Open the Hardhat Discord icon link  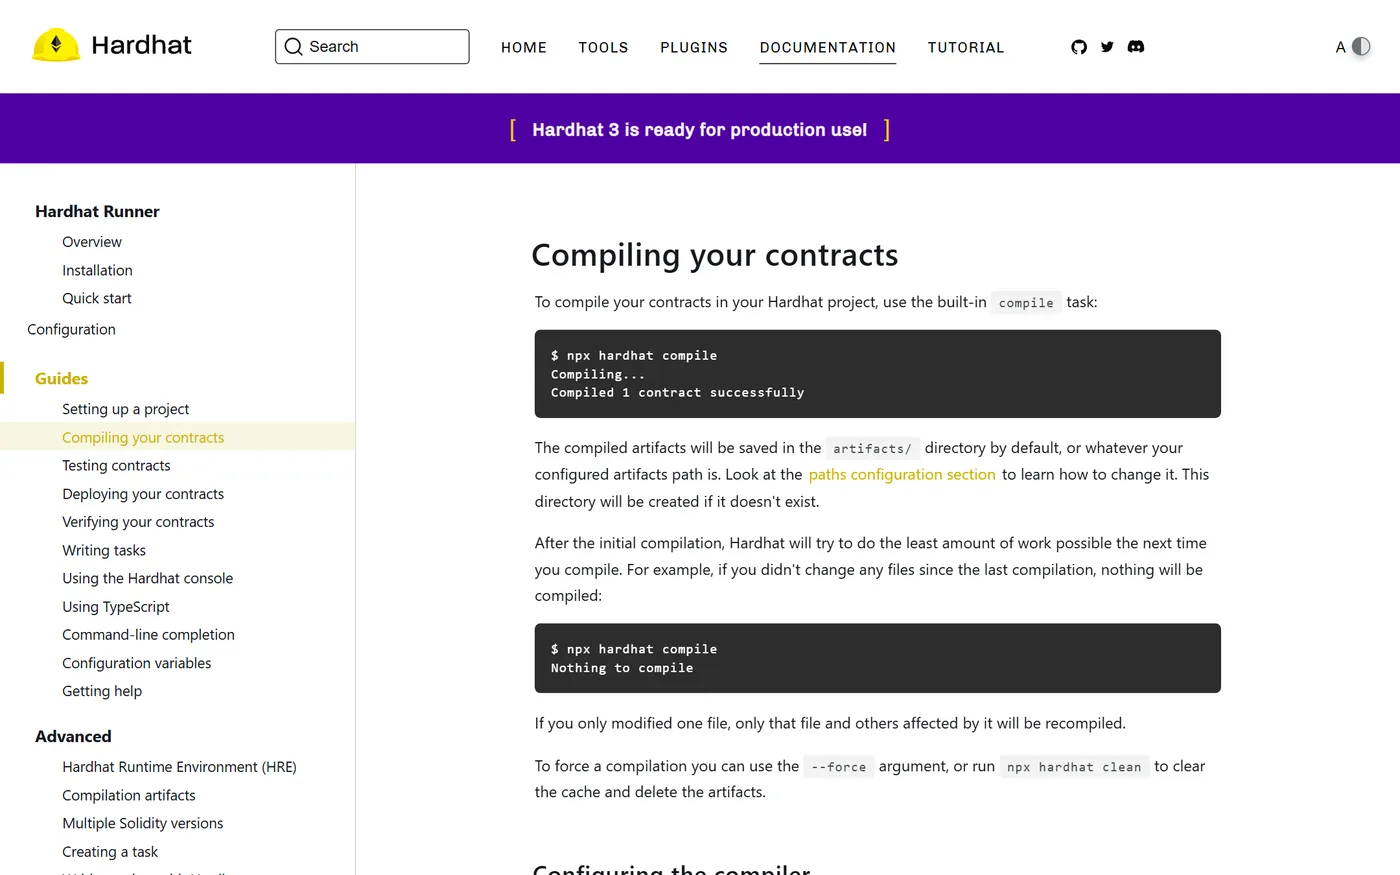point(1136,47)
